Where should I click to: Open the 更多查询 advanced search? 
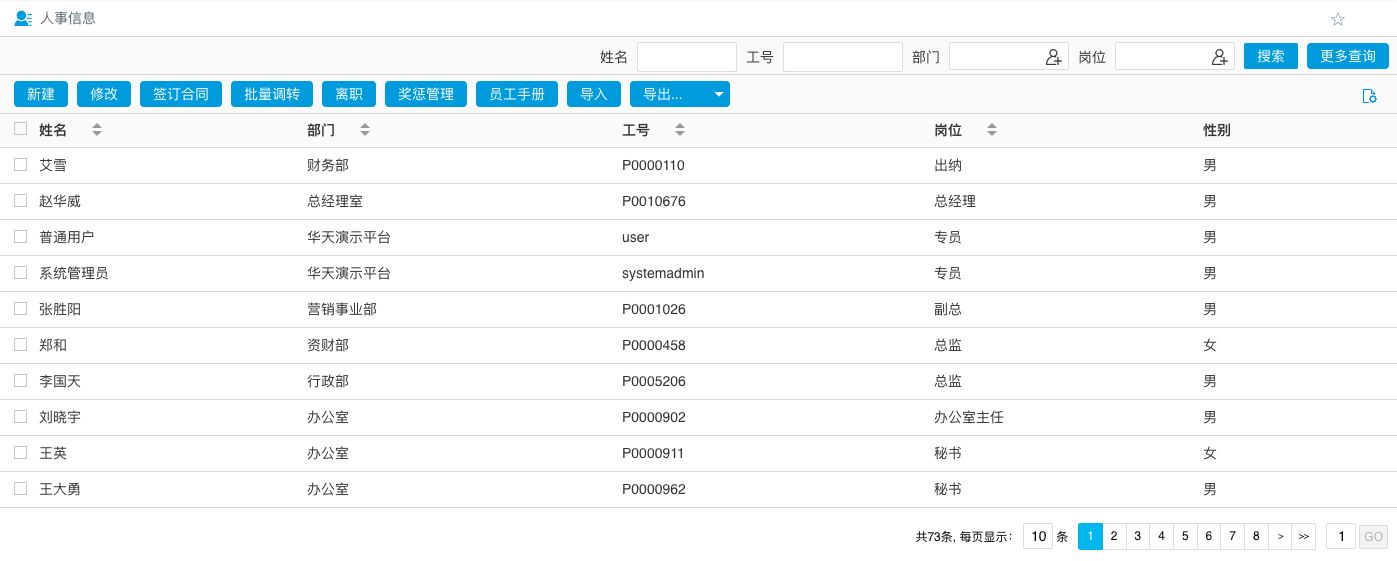1347,56
